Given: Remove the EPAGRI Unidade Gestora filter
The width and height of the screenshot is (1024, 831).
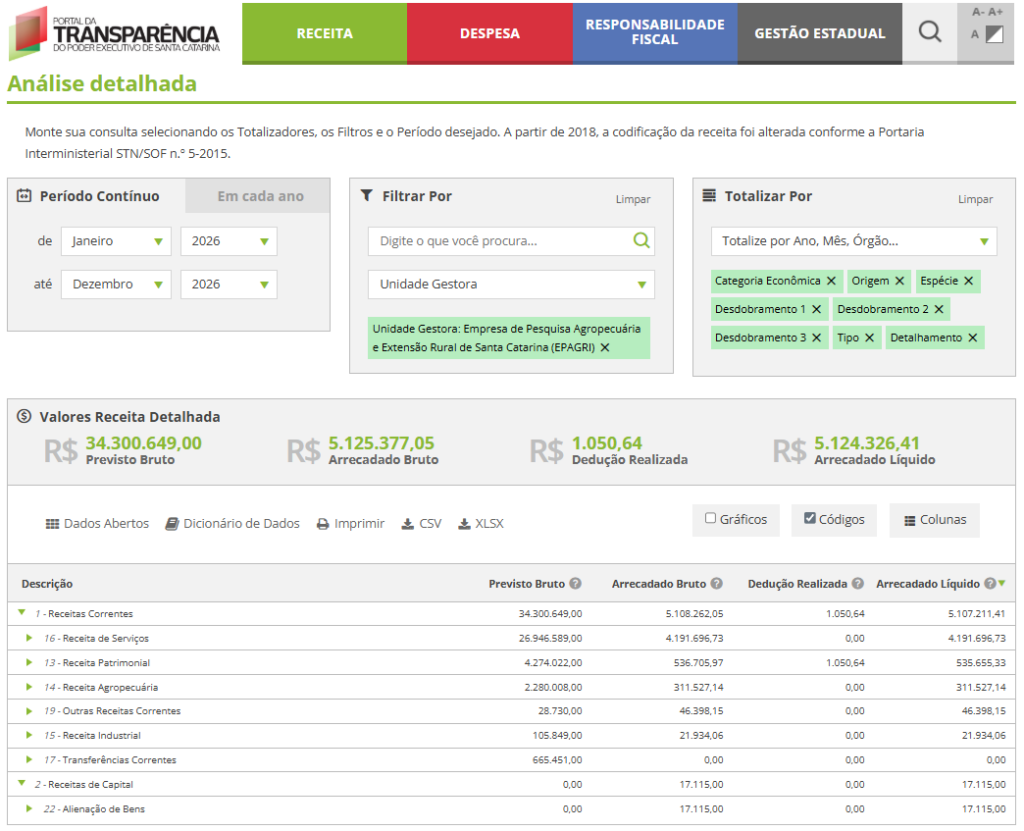Looking at the screenshot, I should click(x=605, y=348).
